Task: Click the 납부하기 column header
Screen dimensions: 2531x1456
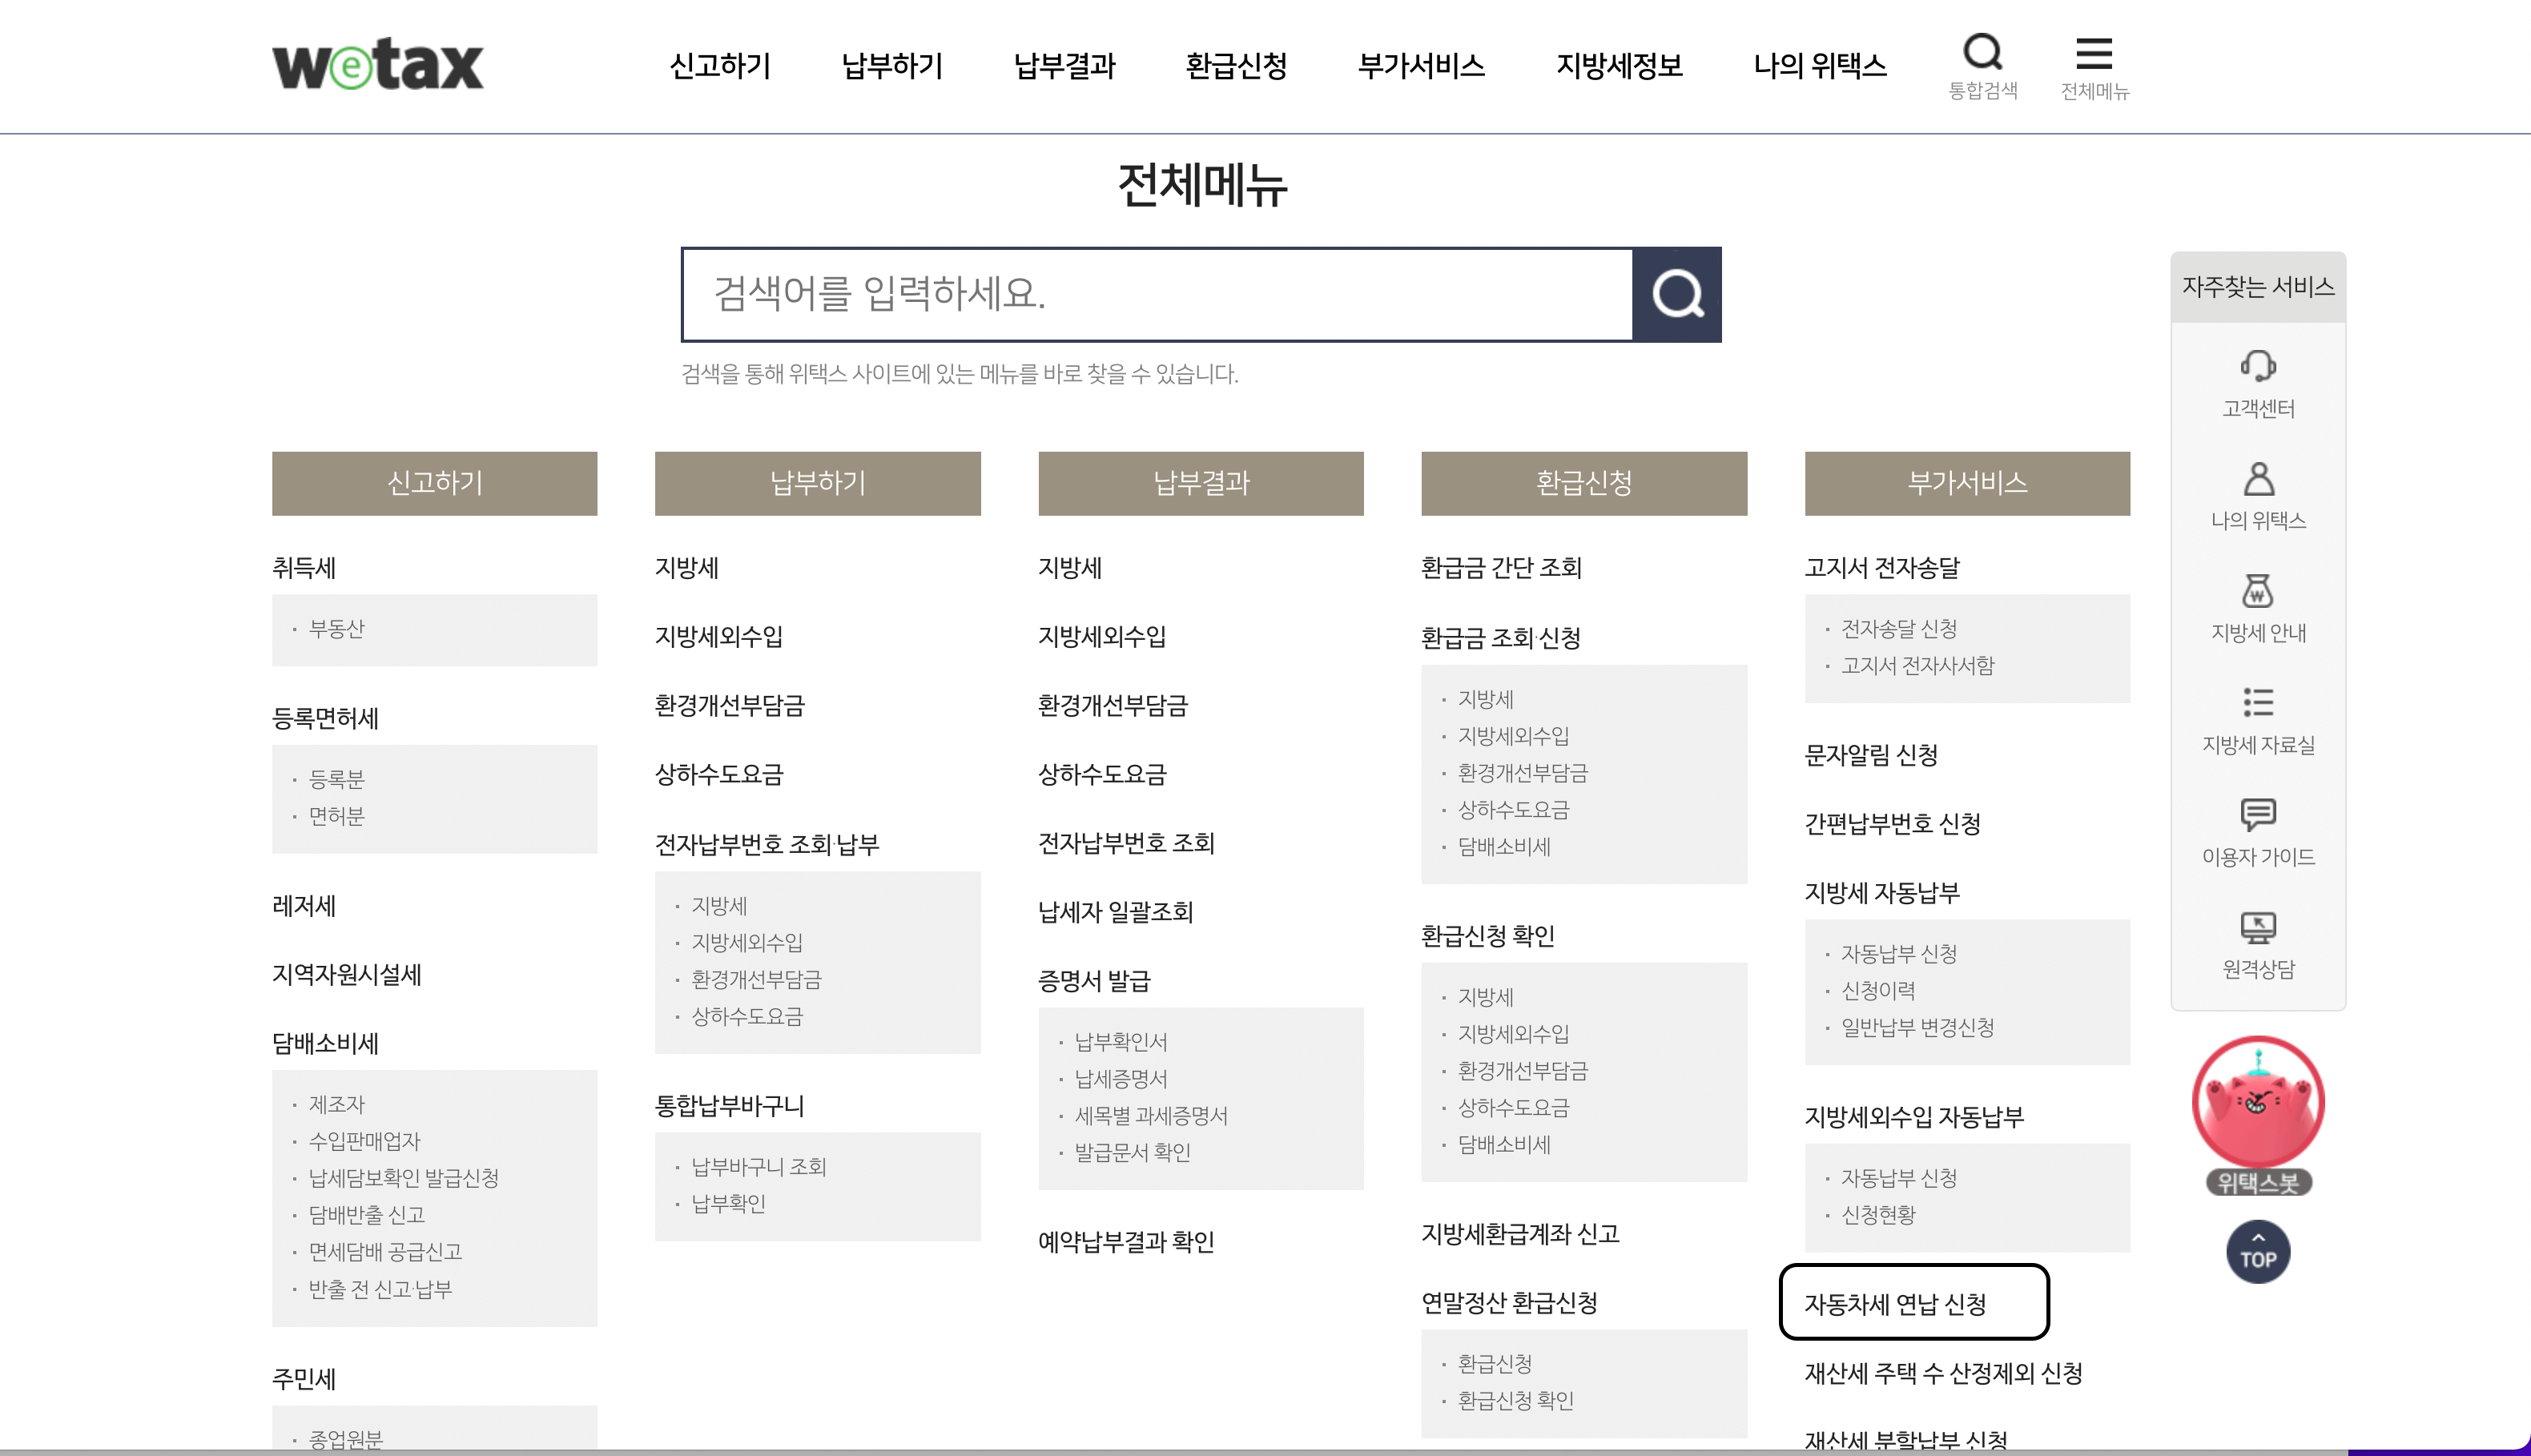Action: [816, 484]
